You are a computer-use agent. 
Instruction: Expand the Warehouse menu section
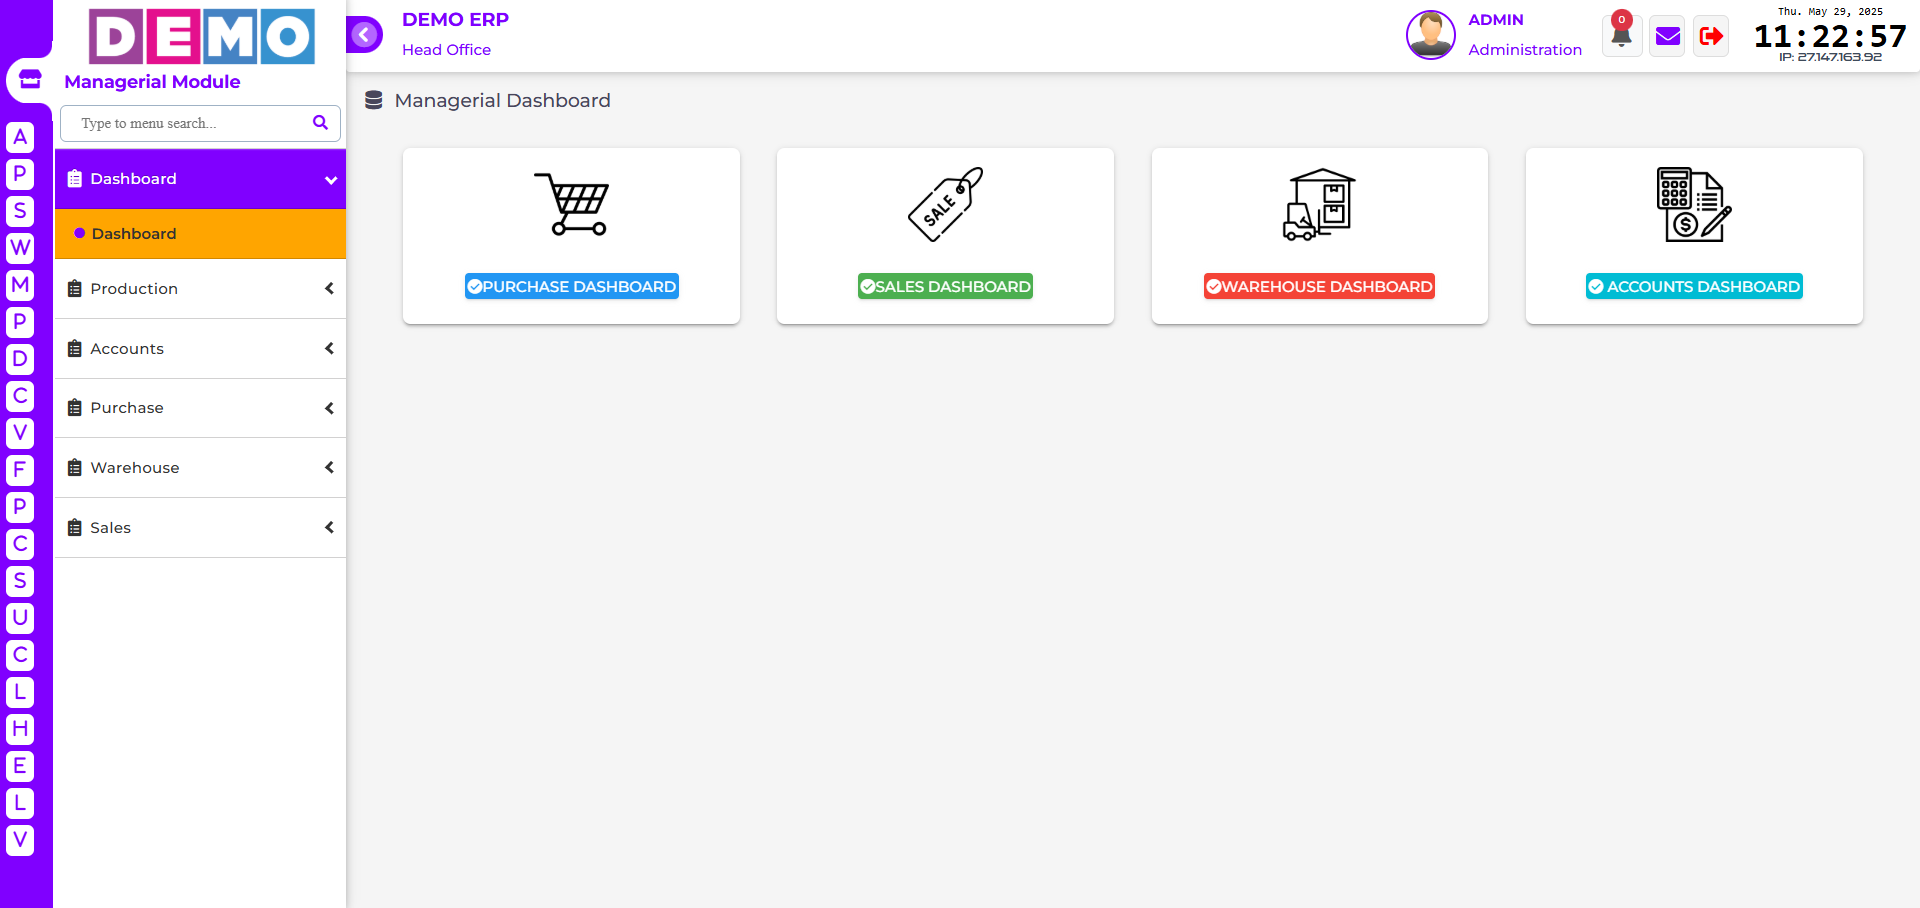coord(200,468)
